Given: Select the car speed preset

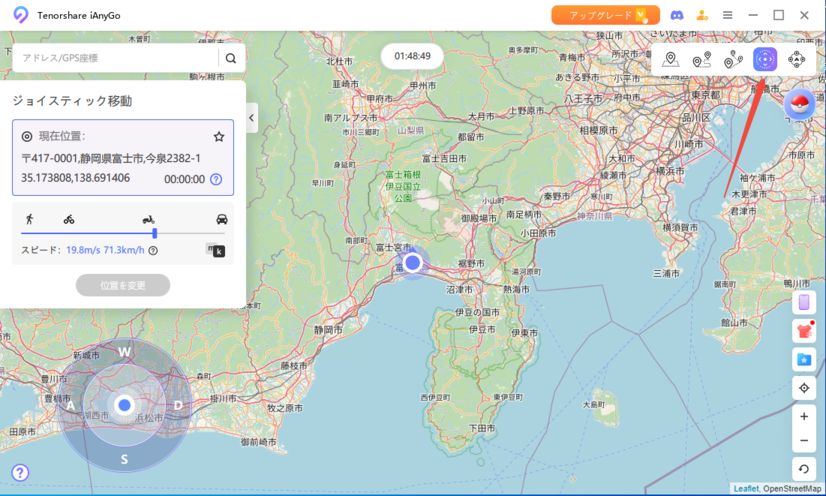Looking at the screenshot, I should pyautogui.click(x=221, y=219).
